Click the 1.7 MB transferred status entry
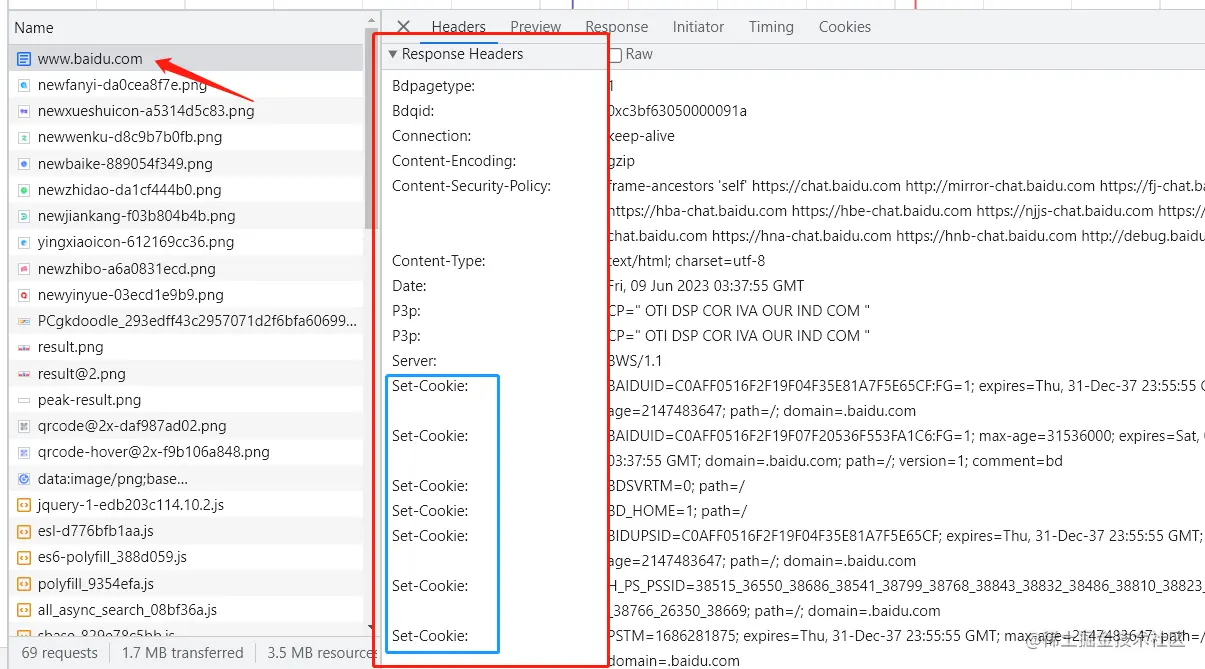 coord(183,653)
